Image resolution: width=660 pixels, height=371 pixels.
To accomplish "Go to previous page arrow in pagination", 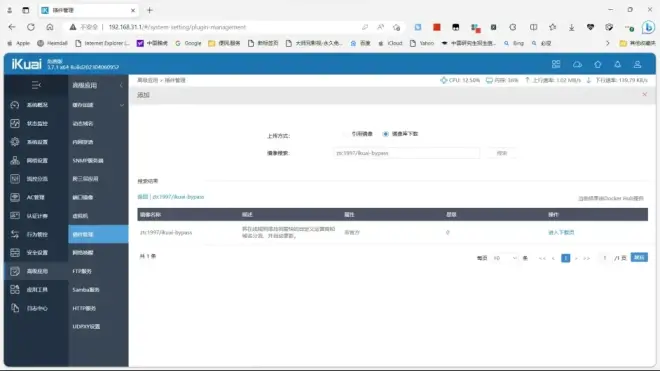I will pyautogui.click(x=553, y=258).
